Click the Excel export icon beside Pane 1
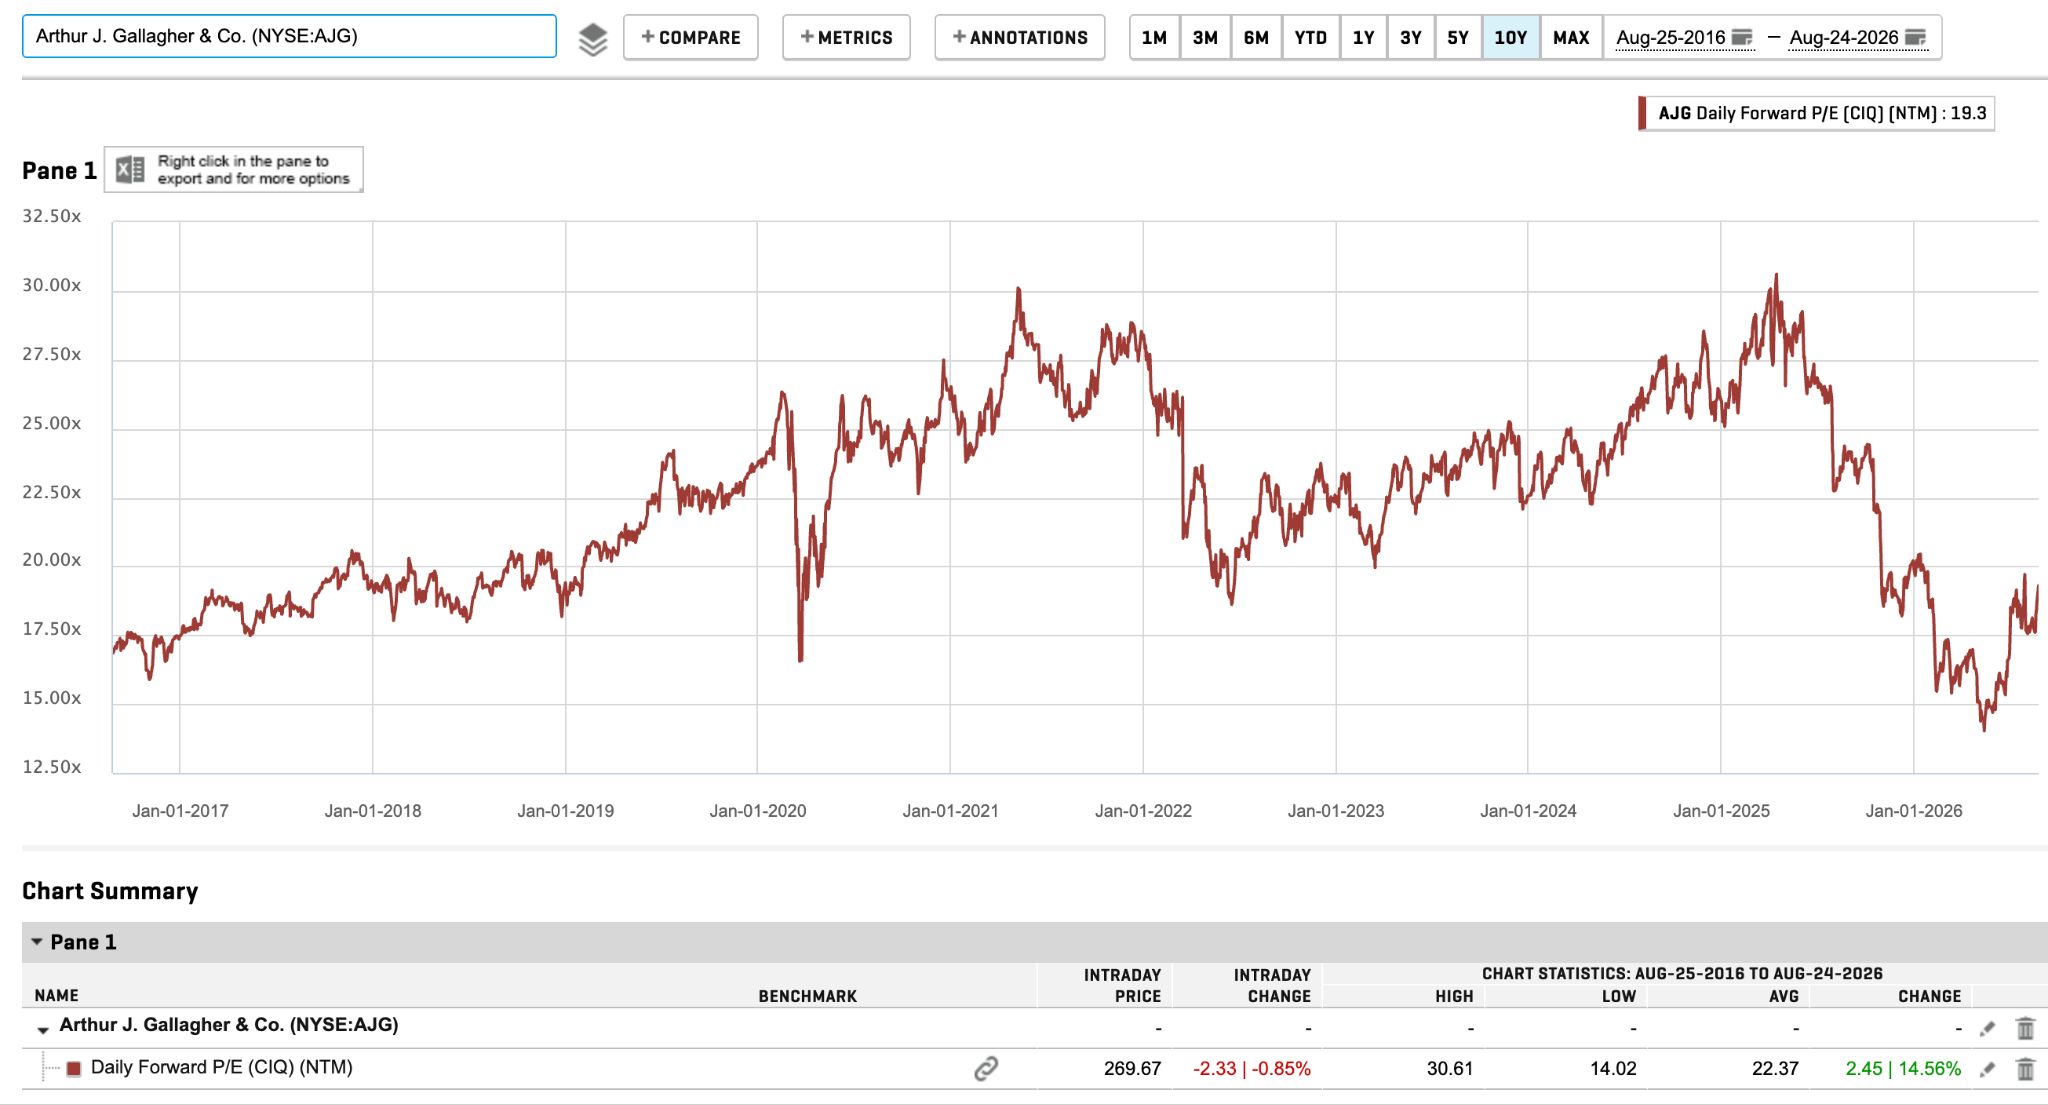This screenshot has width=2048, height=1105. (130, 170)
